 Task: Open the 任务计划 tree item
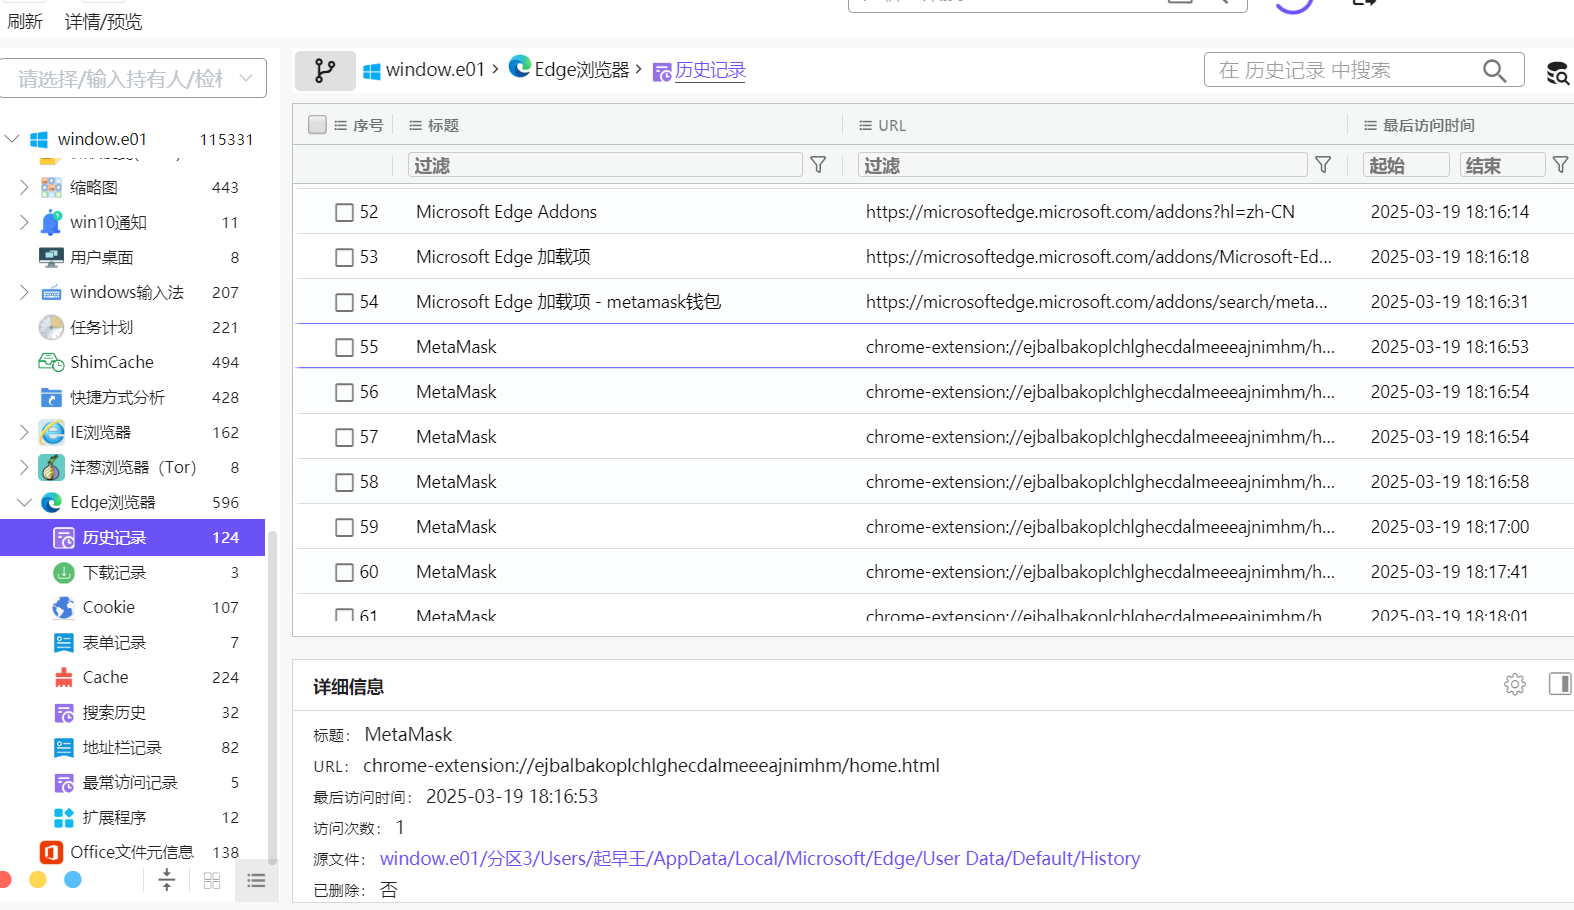pos(101,327)
